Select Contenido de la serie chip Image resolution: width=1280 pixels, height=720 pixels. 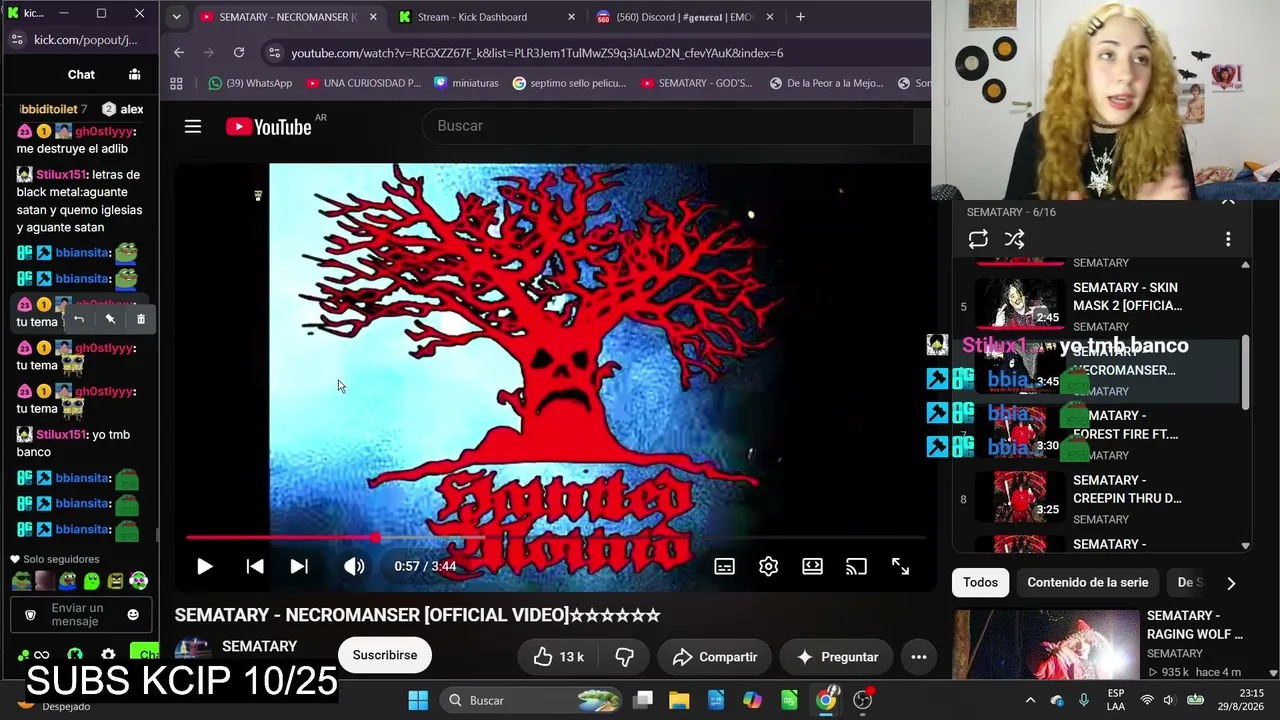pos(1088,582)
